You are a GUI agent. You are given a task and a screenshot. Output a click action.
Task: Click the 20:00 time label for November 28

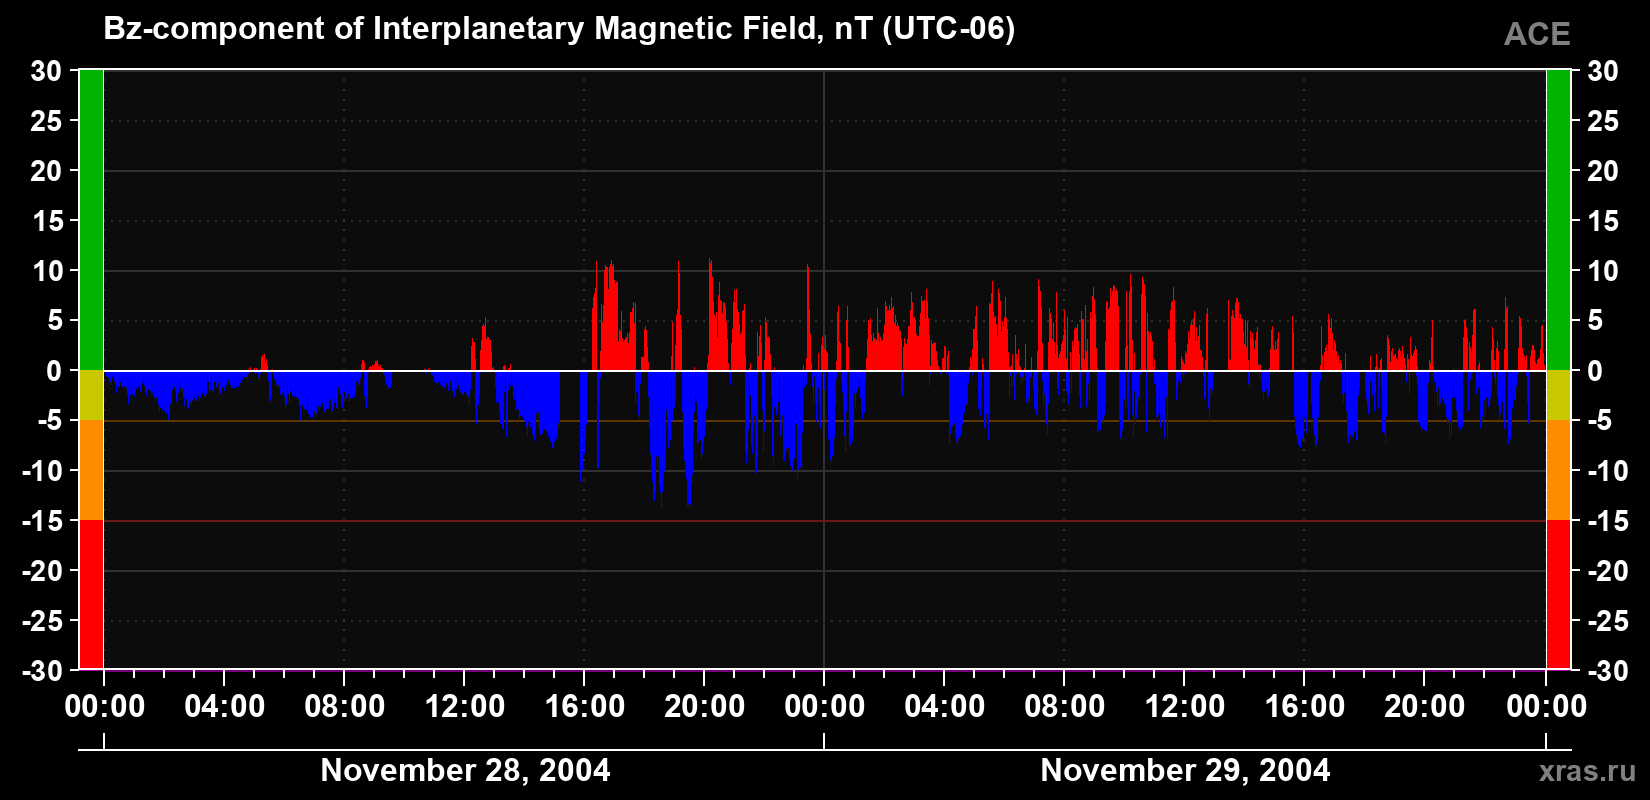(x=705, y=707)
